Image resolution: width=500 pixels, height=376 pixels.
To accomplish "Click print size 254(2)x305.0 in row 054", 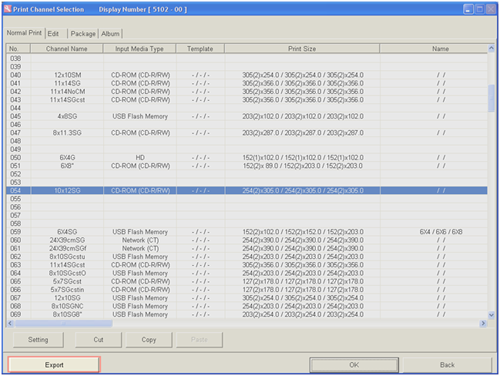I will [303, 191].
